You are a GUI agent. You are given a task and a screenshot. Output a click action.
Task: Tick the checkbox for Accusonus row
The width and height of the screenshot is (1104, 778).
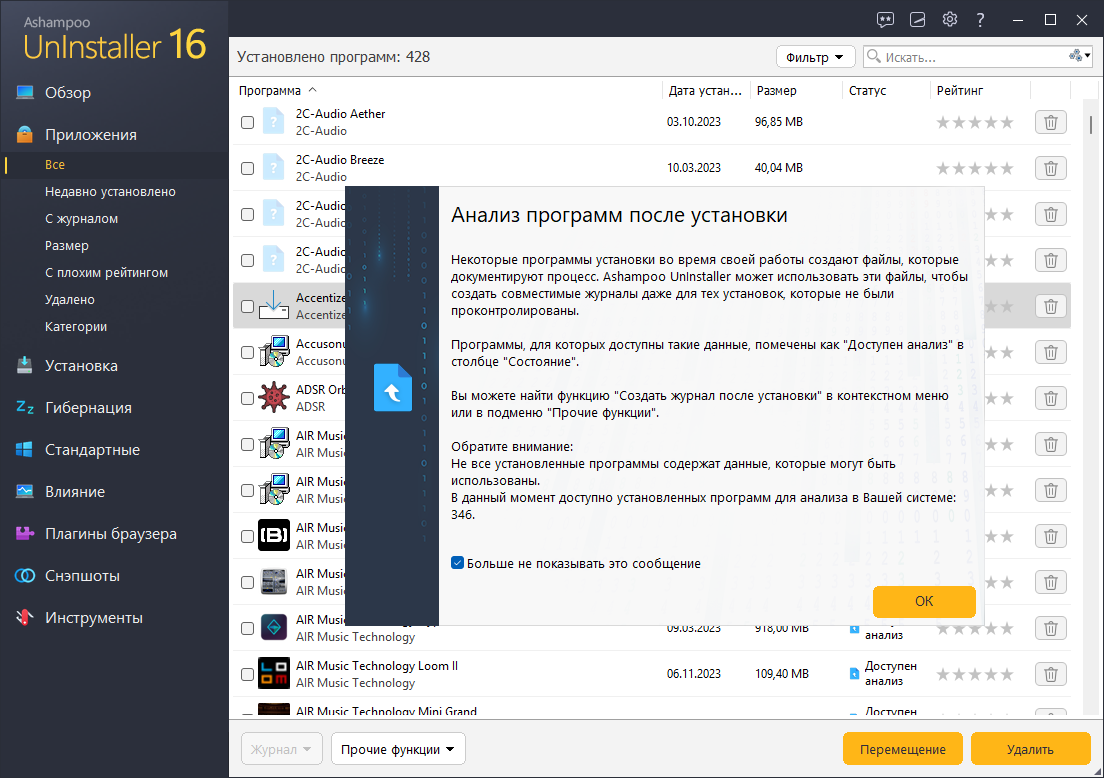click(x=247, y=352)
